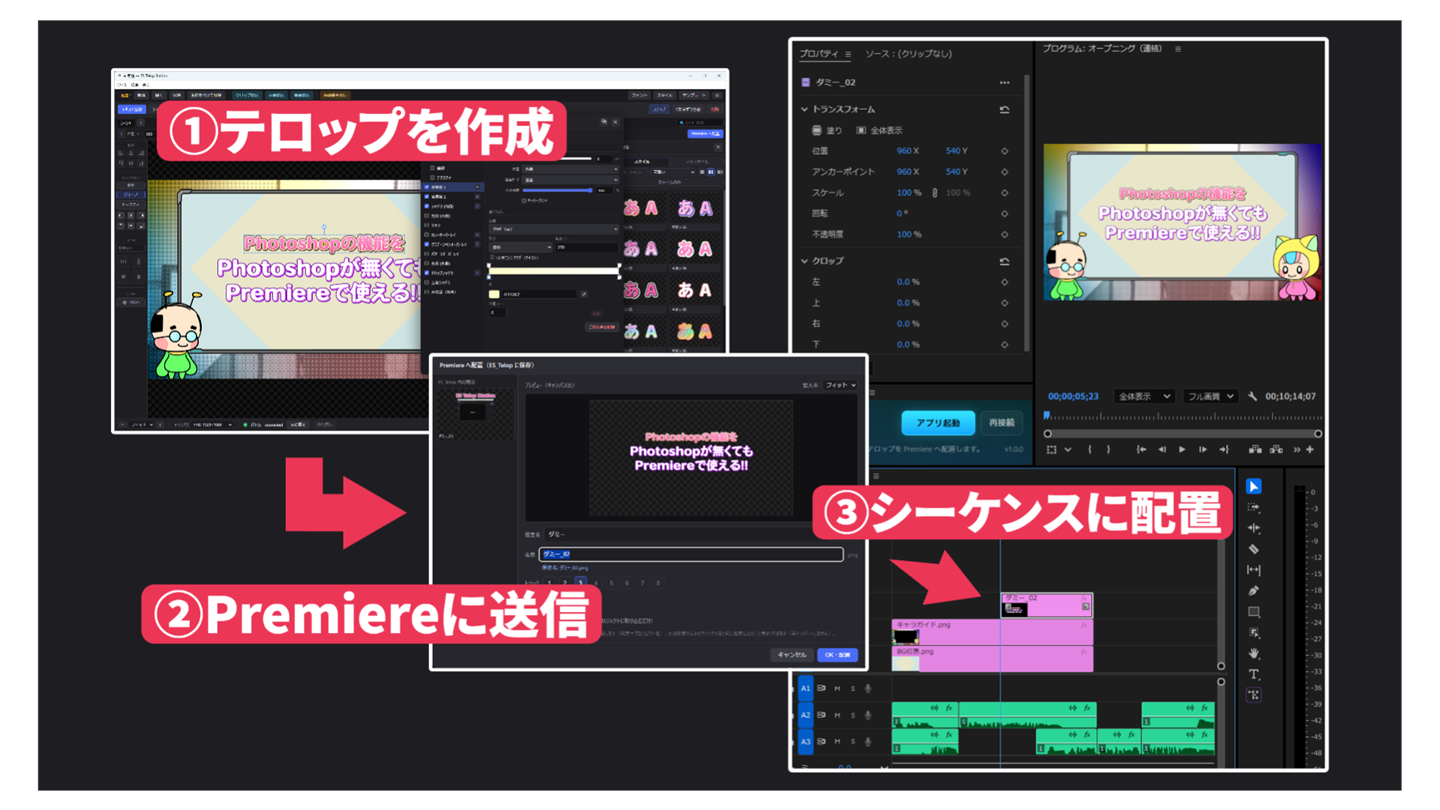The width and height of the screenshot is (1440, 810).
Task: Select track number 4 in dialog
Action: tap(596, 583)
